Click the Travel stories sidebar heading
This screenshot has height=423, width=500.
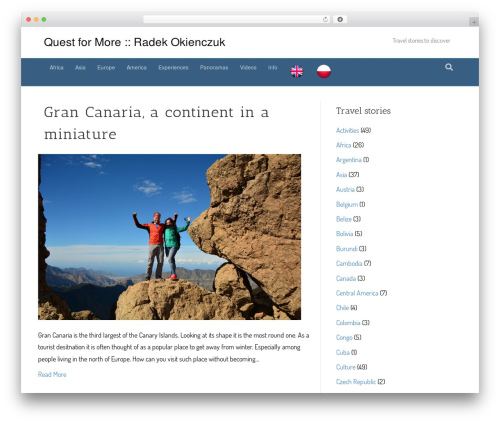363,111
